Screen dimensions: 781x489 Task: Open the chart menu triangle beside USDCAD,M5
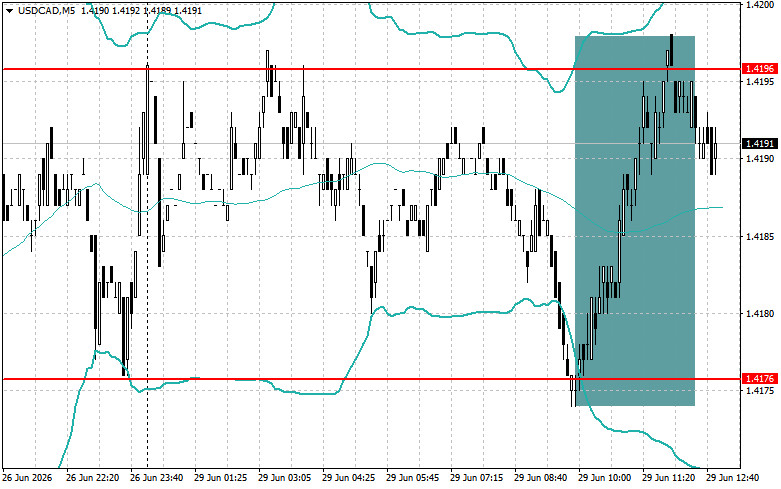[9, 11]
